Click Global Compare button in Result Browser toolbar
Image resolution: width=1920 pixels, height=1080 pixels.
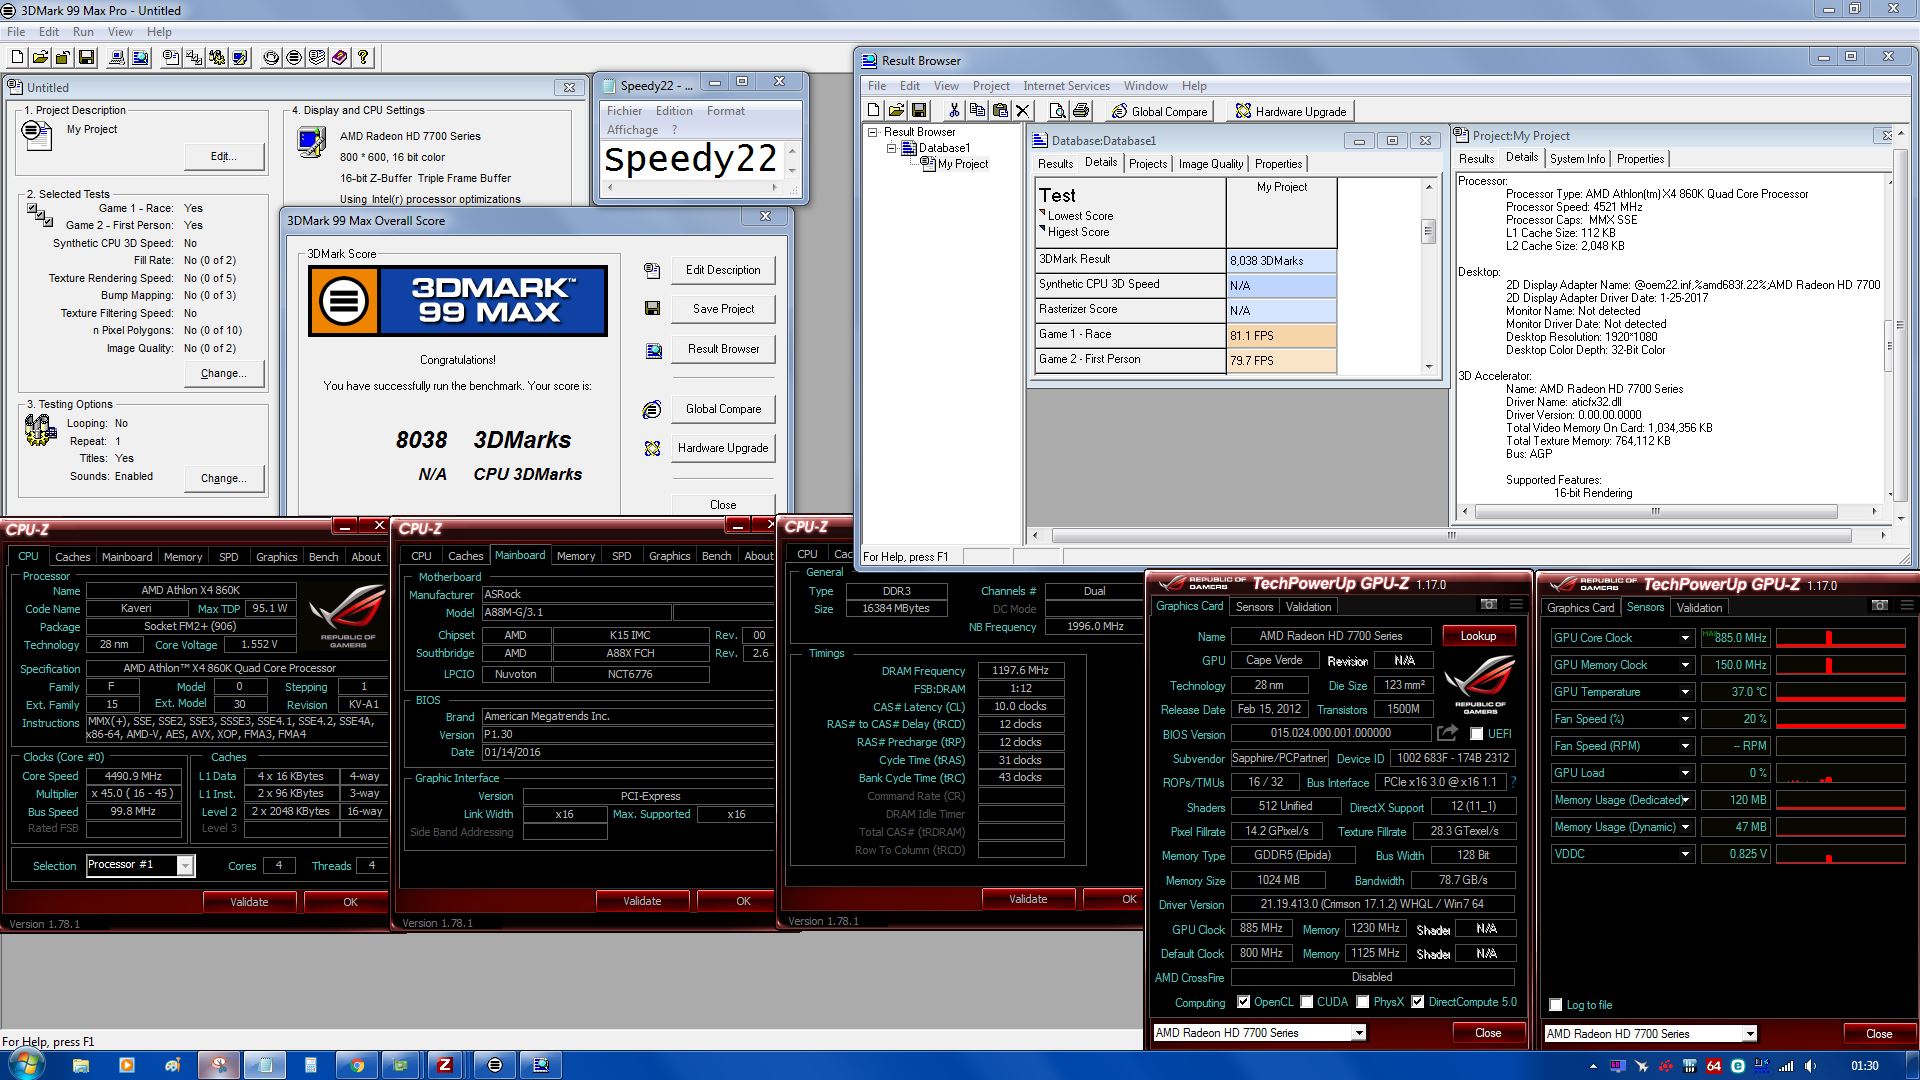[x=1160, y=111]
